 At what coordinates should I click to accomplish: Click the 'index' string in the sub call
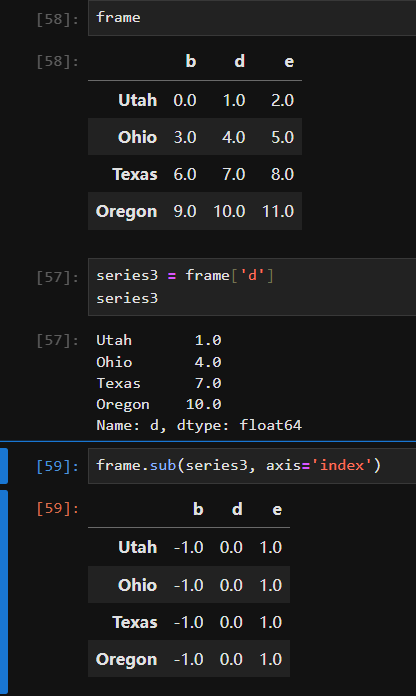(x=342, y=465)
